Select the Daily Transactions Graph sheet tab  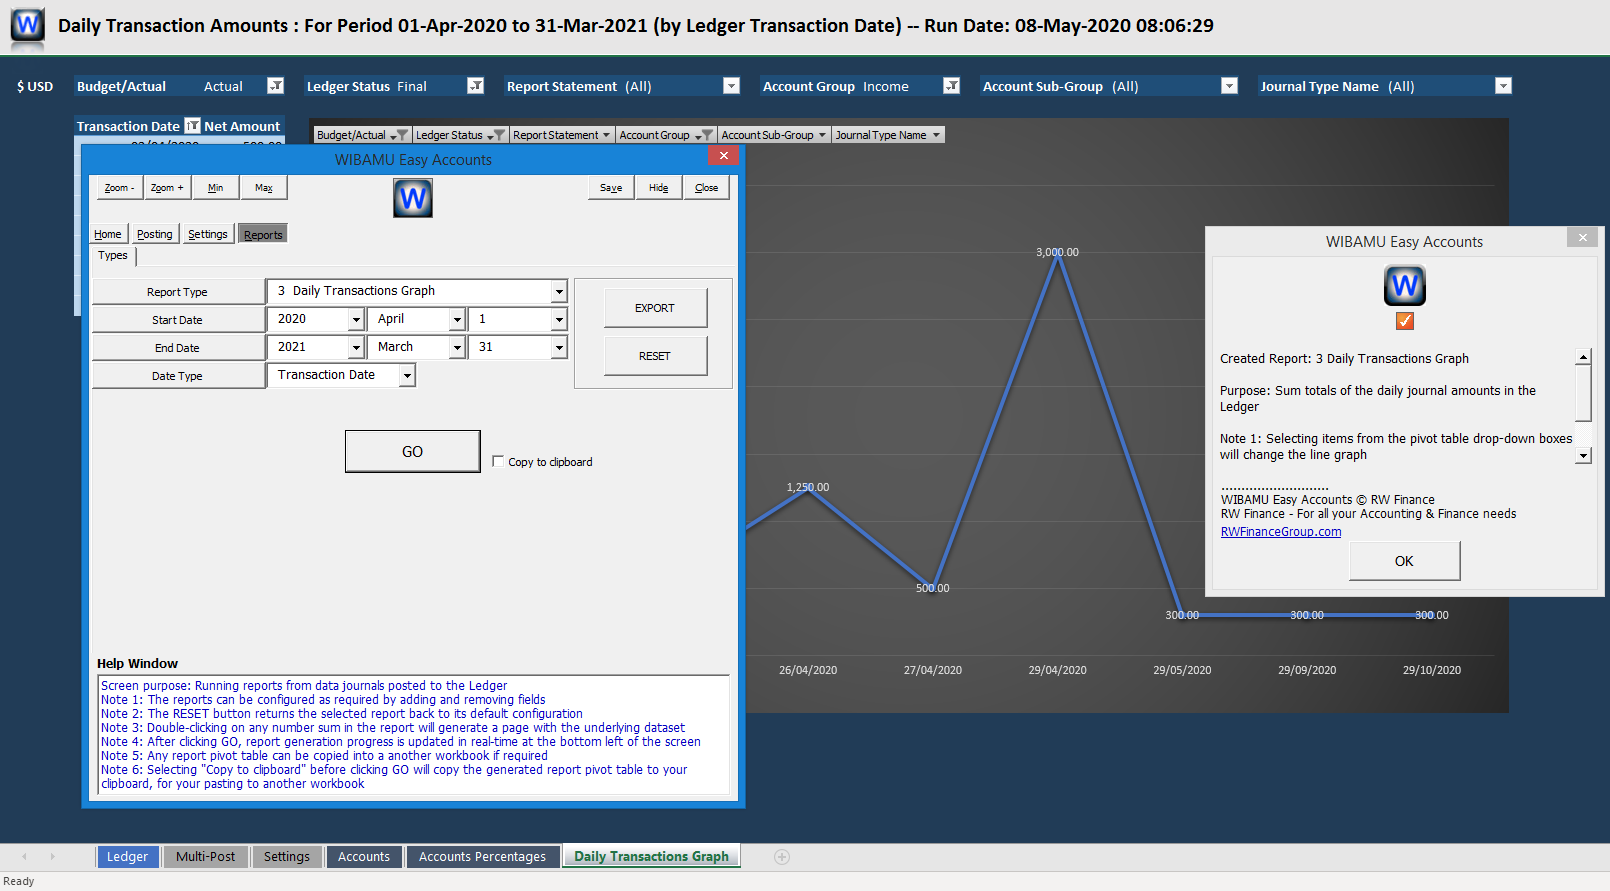[651, 856]
